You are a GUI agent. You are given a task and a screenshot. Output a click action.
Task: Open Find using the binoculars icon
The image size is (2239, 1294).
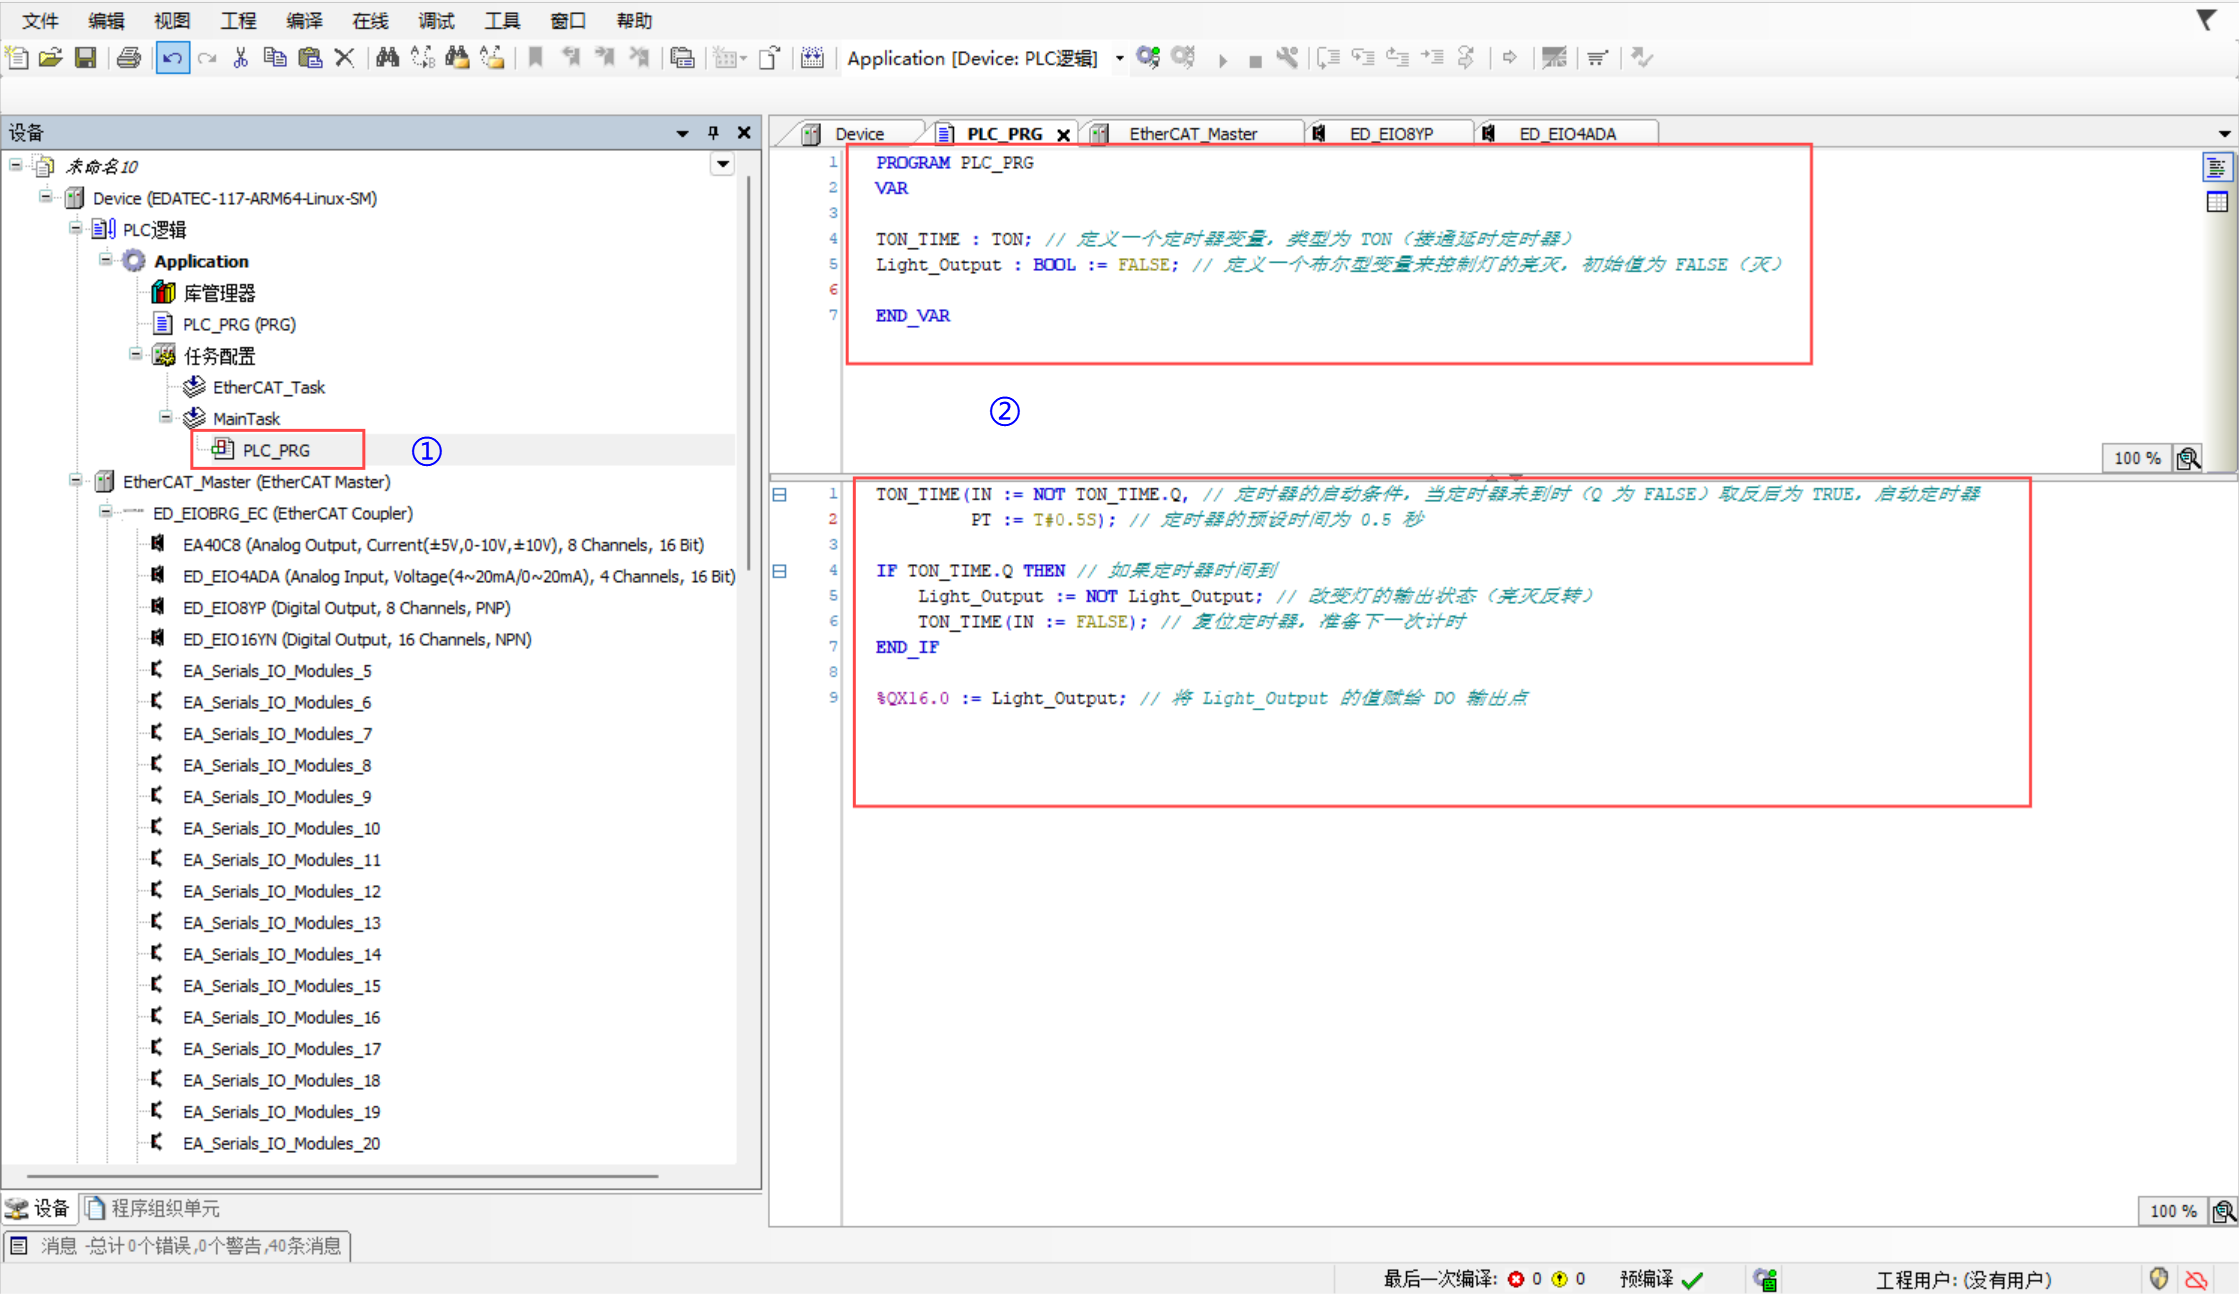click(x=387, y=58)
